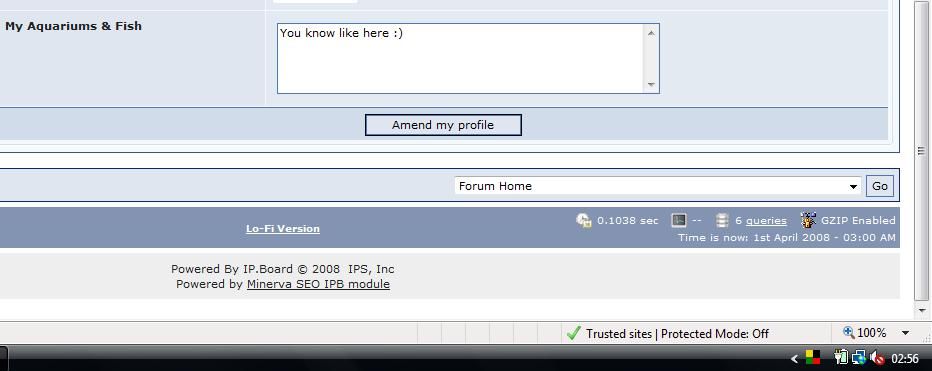This screenshot has height=371, width=932.
Task: Click the colored squares tray icon
Action: coord(813,357)
